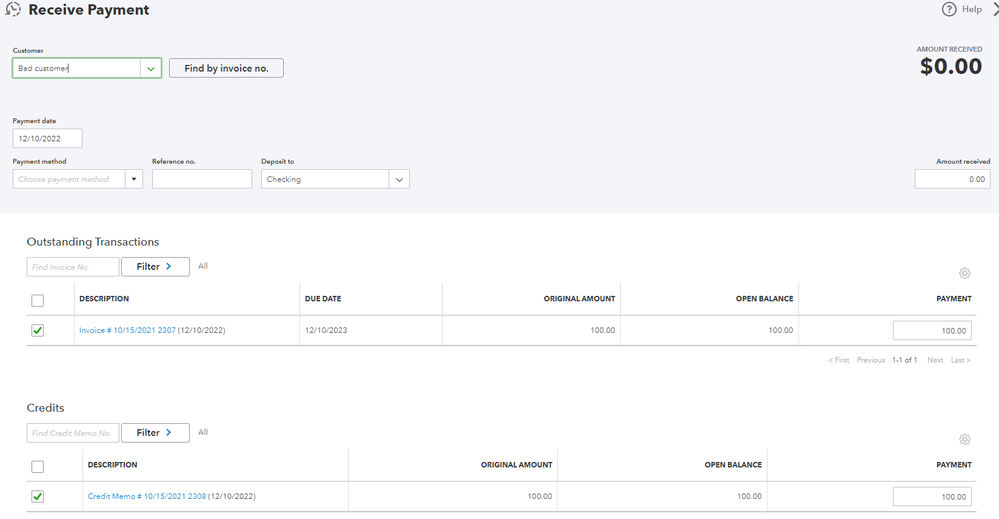
Task: Uncheck the Invoice # 10/15/2021 2307 row
Action: pyautogui.click(x=38, y=330)
